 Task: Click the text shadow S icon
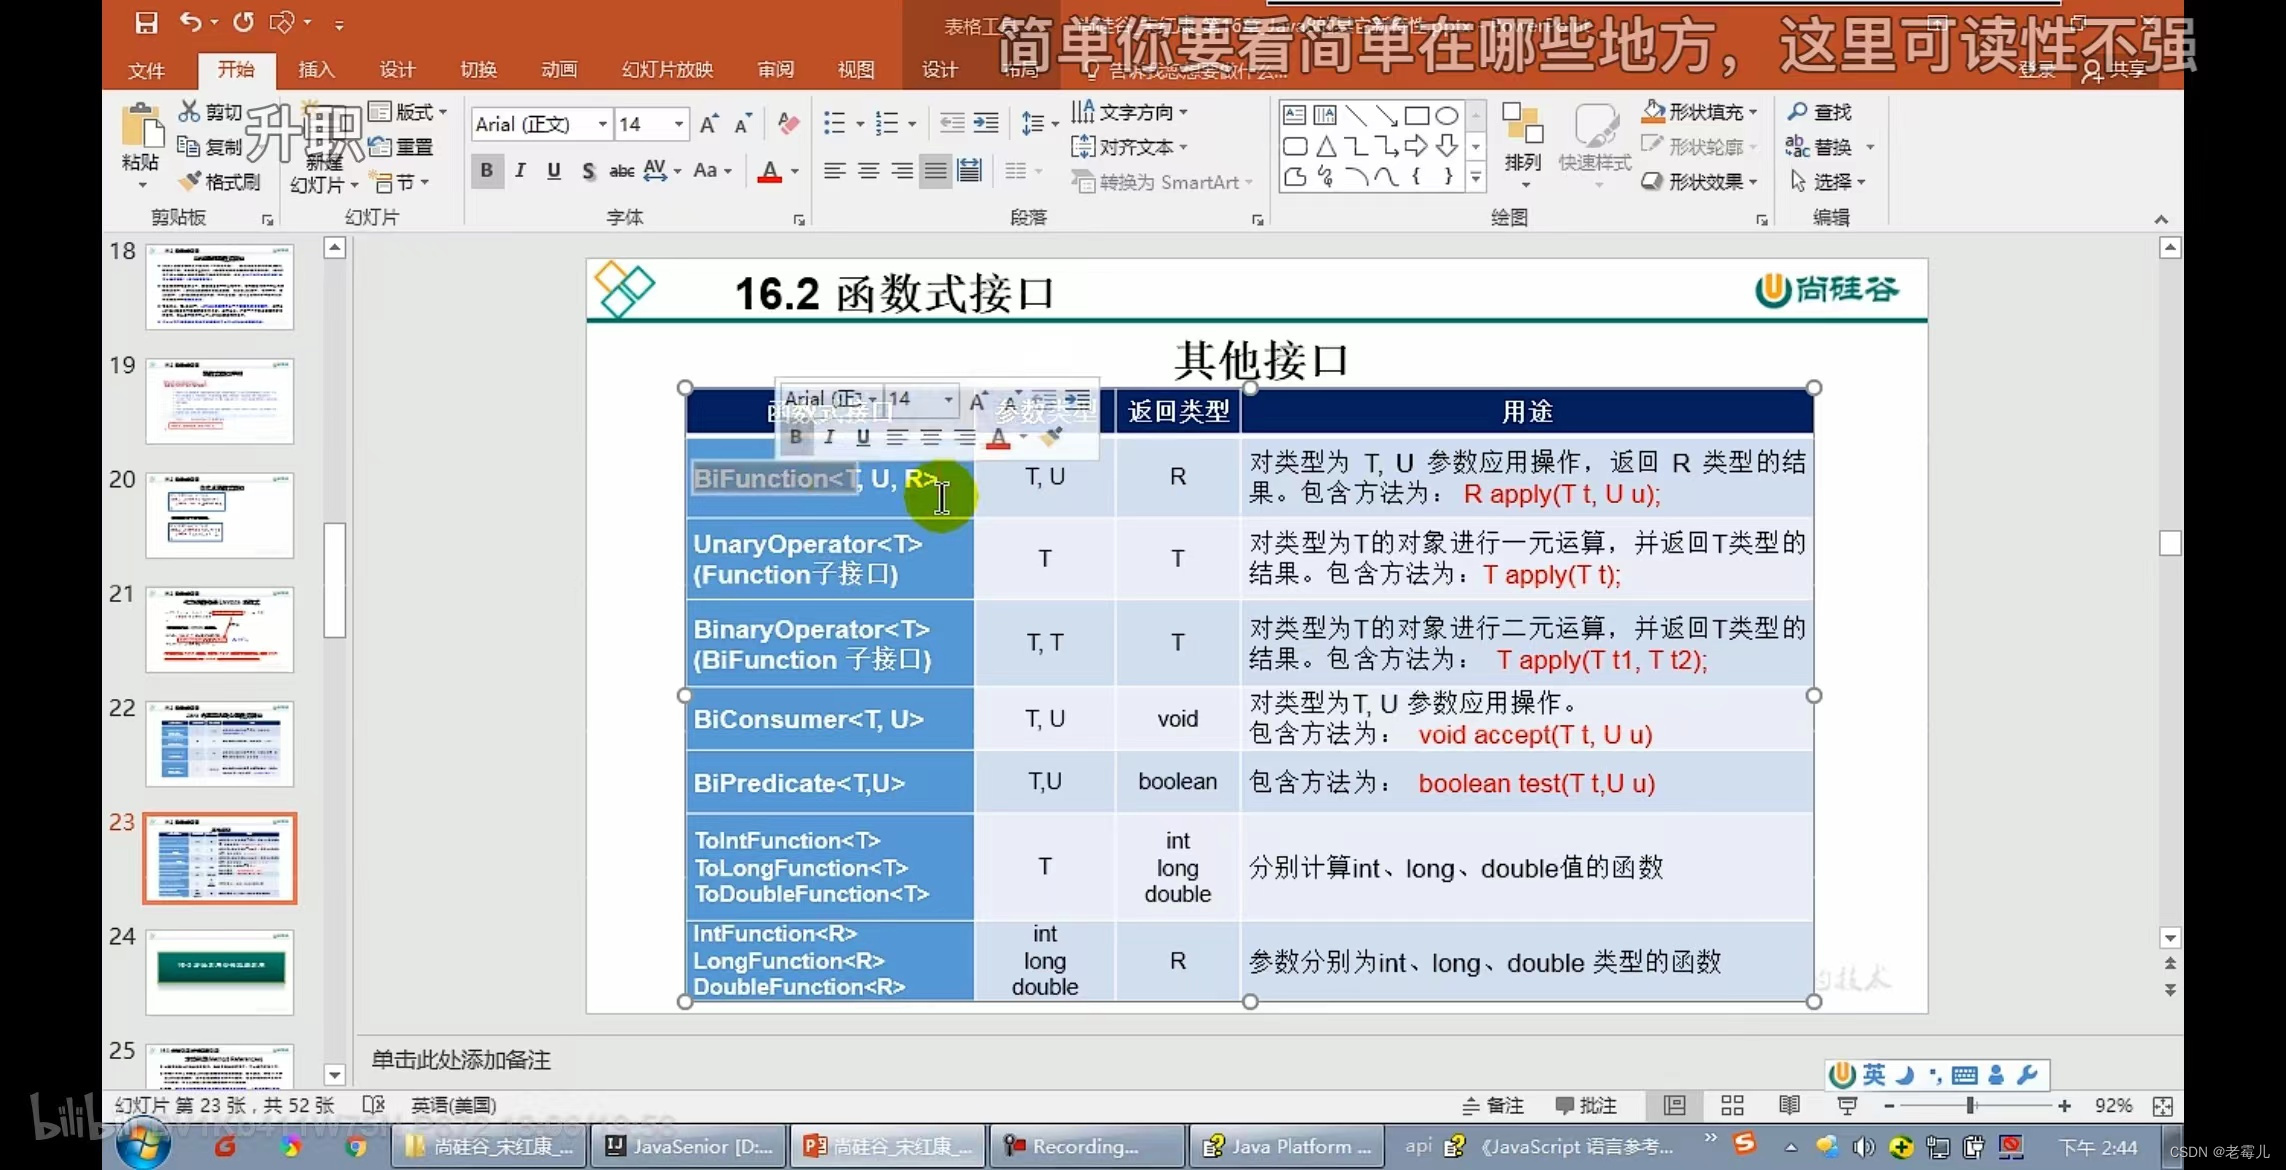click(x=588, y=171)
